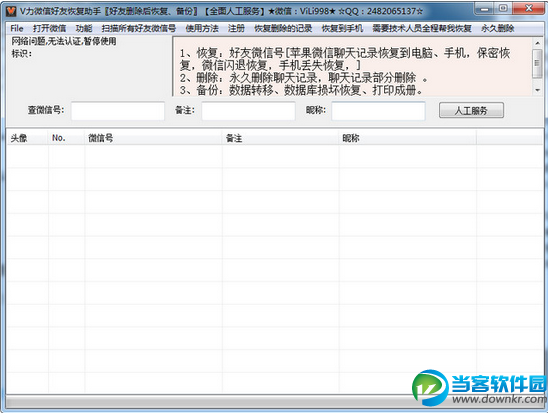Click the 人工服务 button

[x=471, y=110]
